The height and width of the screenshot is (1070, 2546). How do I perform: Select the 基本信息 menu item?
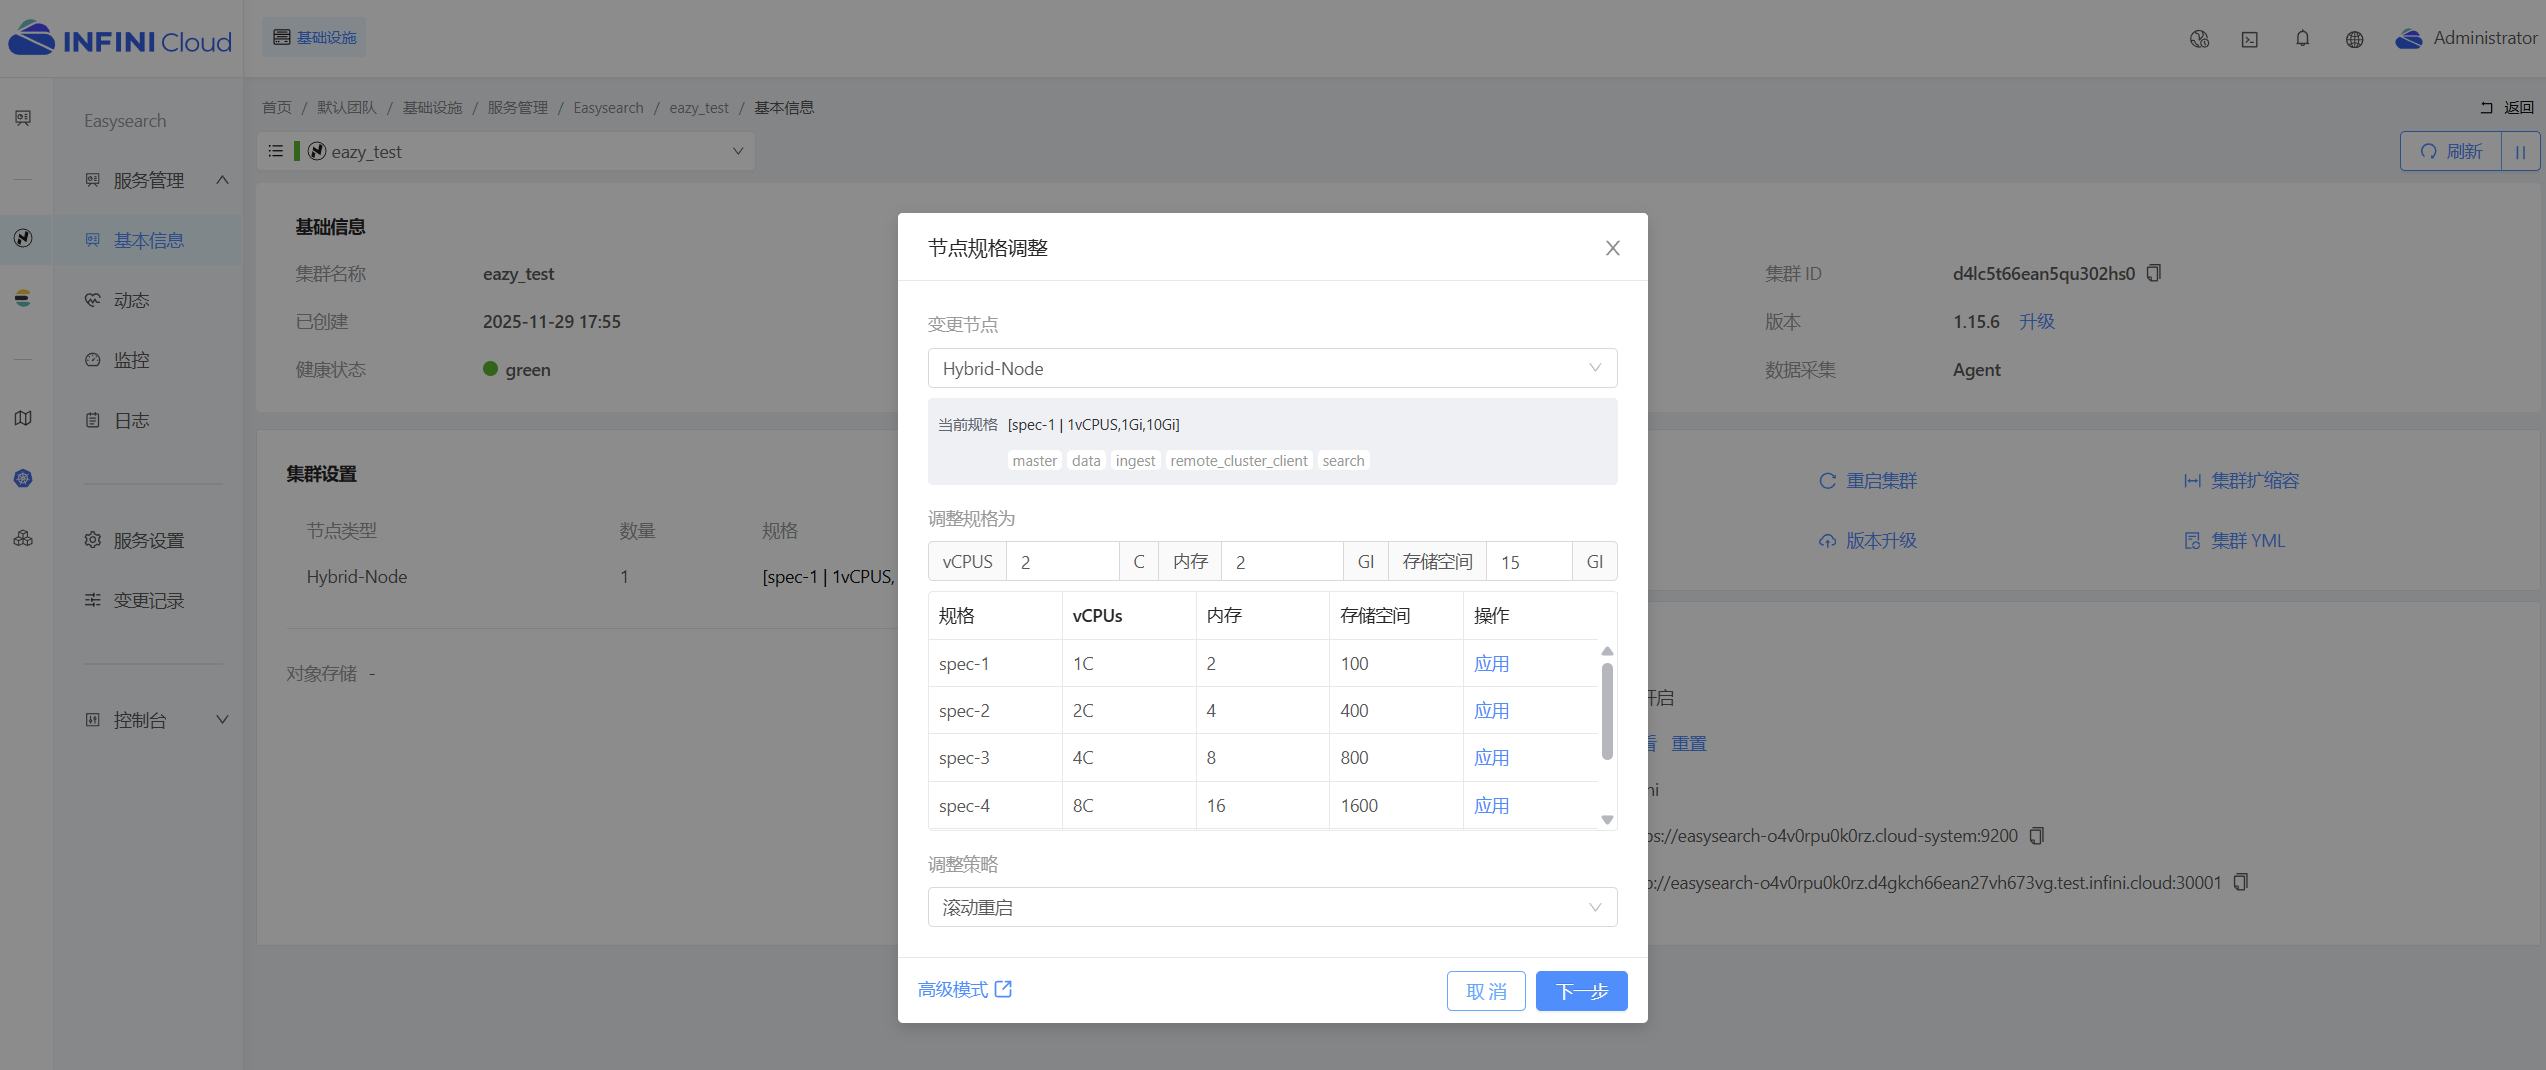coord(149,240)
